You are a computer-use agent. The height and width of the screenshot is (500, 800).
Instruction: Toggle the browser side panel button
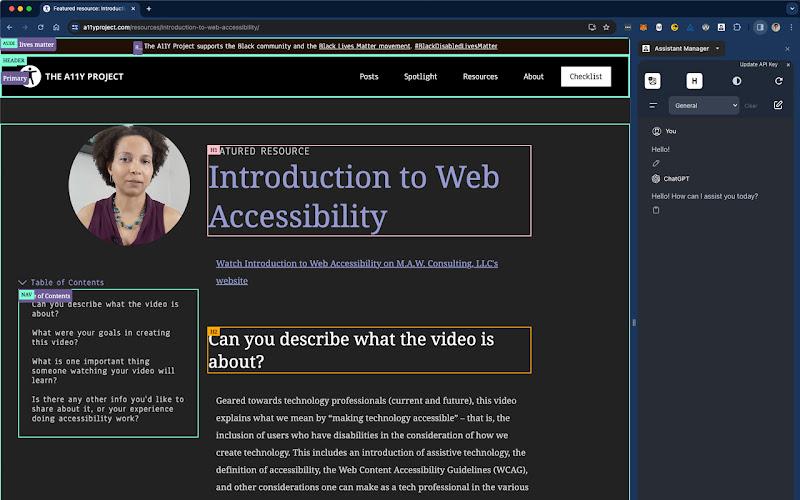pos(760,27)
